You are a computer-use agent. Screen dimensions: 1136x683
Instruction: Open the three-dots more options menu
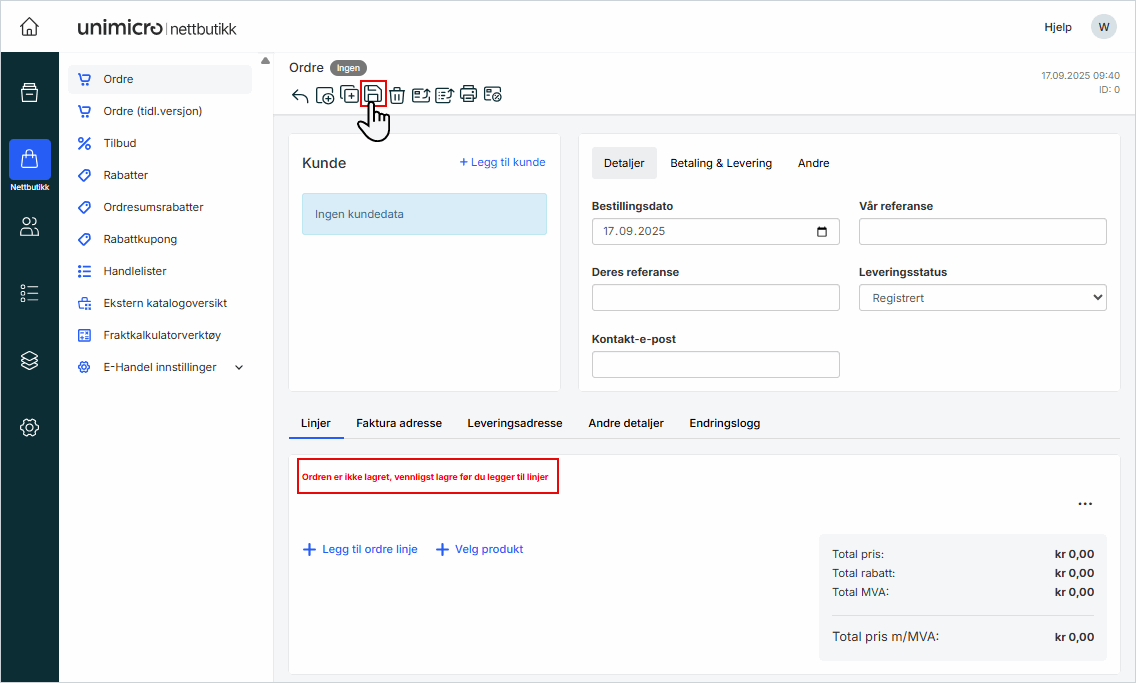click(x=1085, y=504)
